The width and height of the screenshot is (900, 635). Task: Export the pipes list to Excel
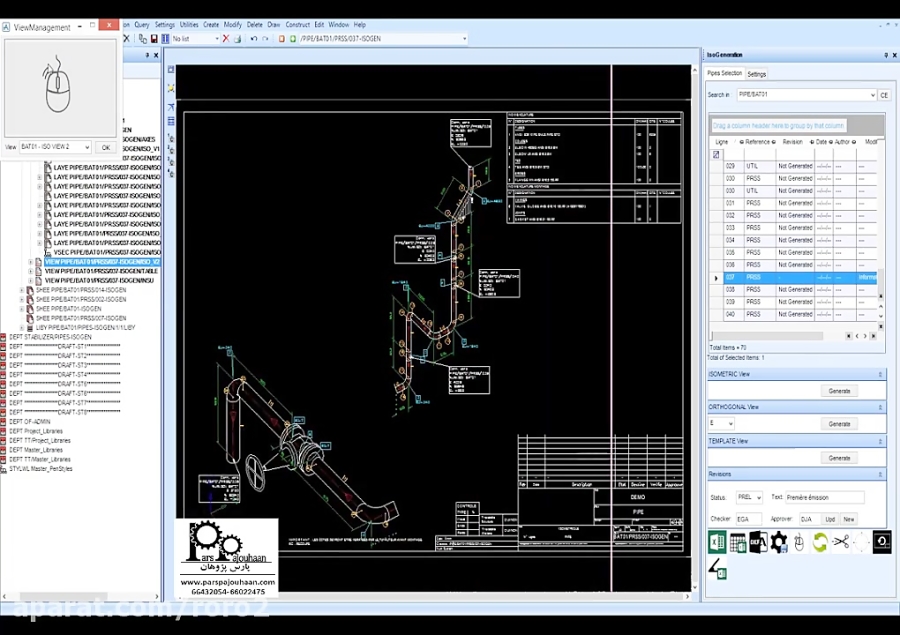(716, 542)
